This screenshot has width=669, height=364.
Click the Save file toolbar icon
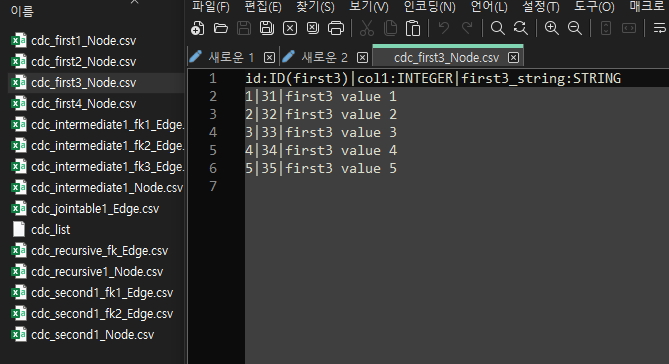(x=244, y=28)
